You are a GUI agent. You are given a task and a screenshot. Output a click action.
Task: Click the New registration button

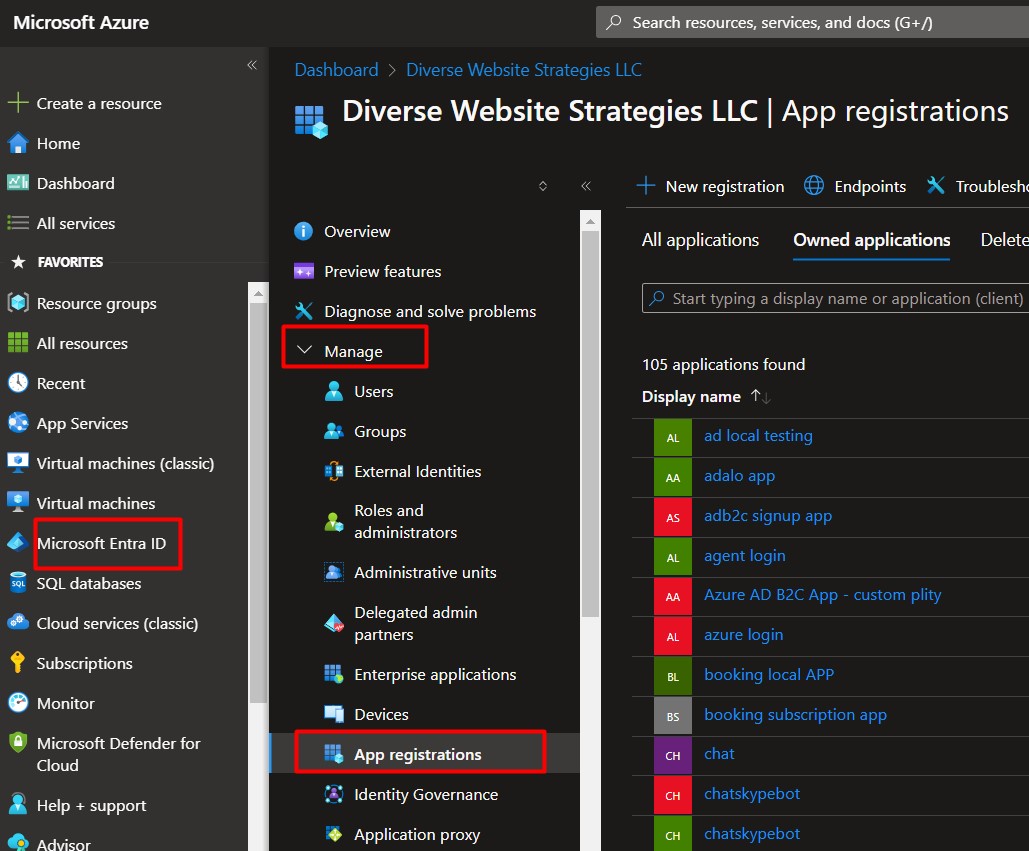point(711,186)
